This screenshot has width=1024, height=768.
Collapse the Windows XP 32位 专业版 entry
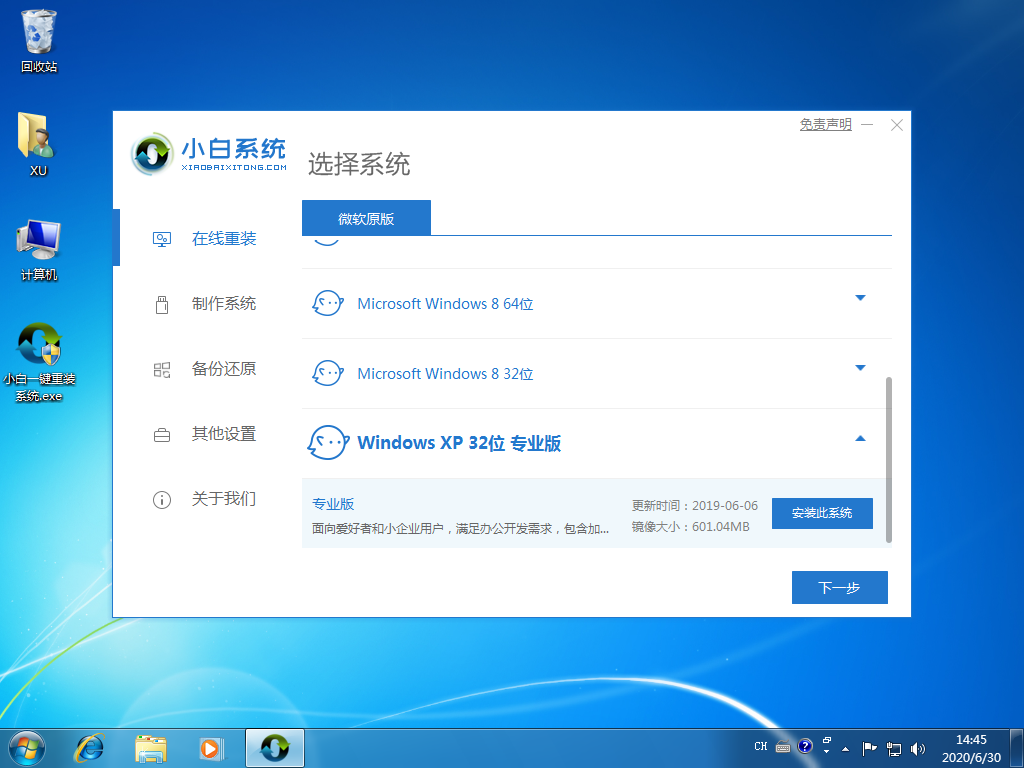tap(860, 438)
